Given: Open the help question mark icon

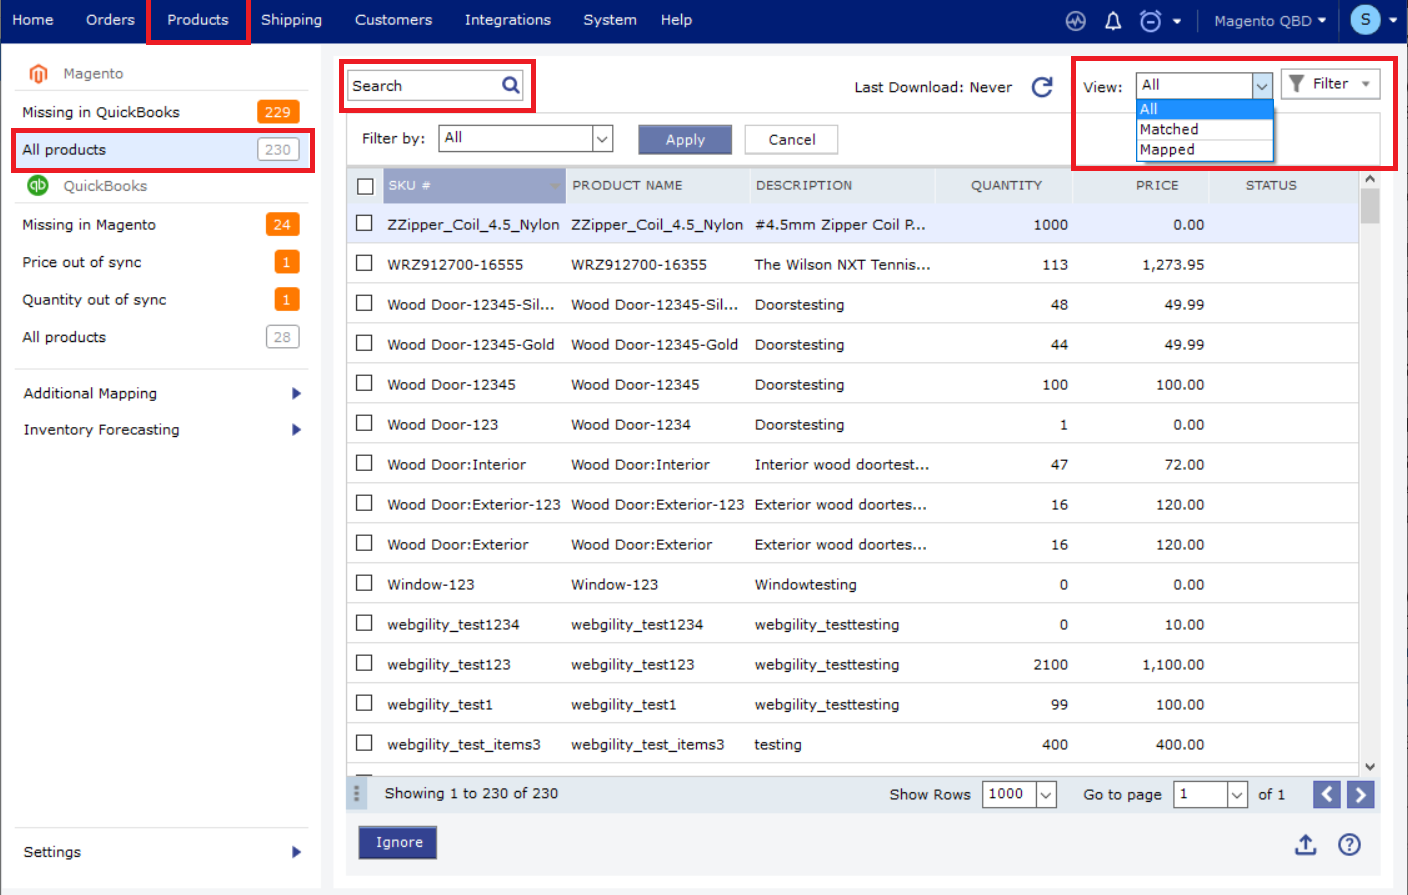Looking at the screenshot, I should (1350, 845).
